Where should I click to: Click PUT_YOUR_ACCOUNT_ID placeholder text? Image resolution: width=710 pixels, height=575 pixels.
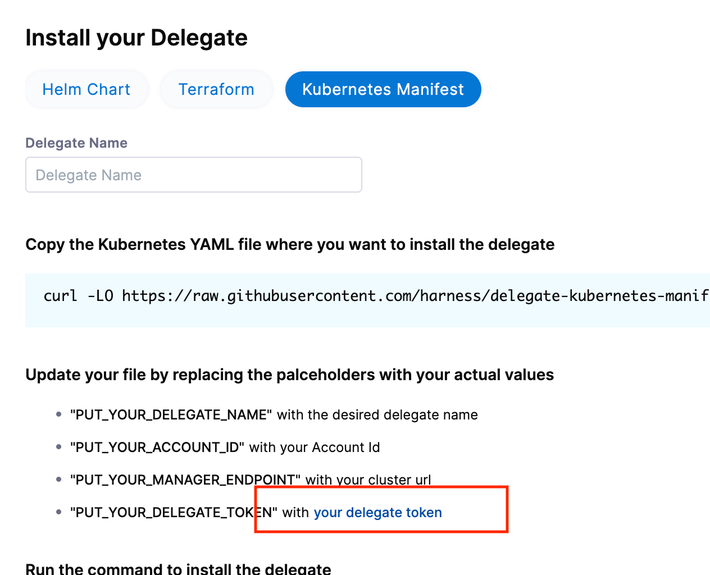tap(157, 447)
